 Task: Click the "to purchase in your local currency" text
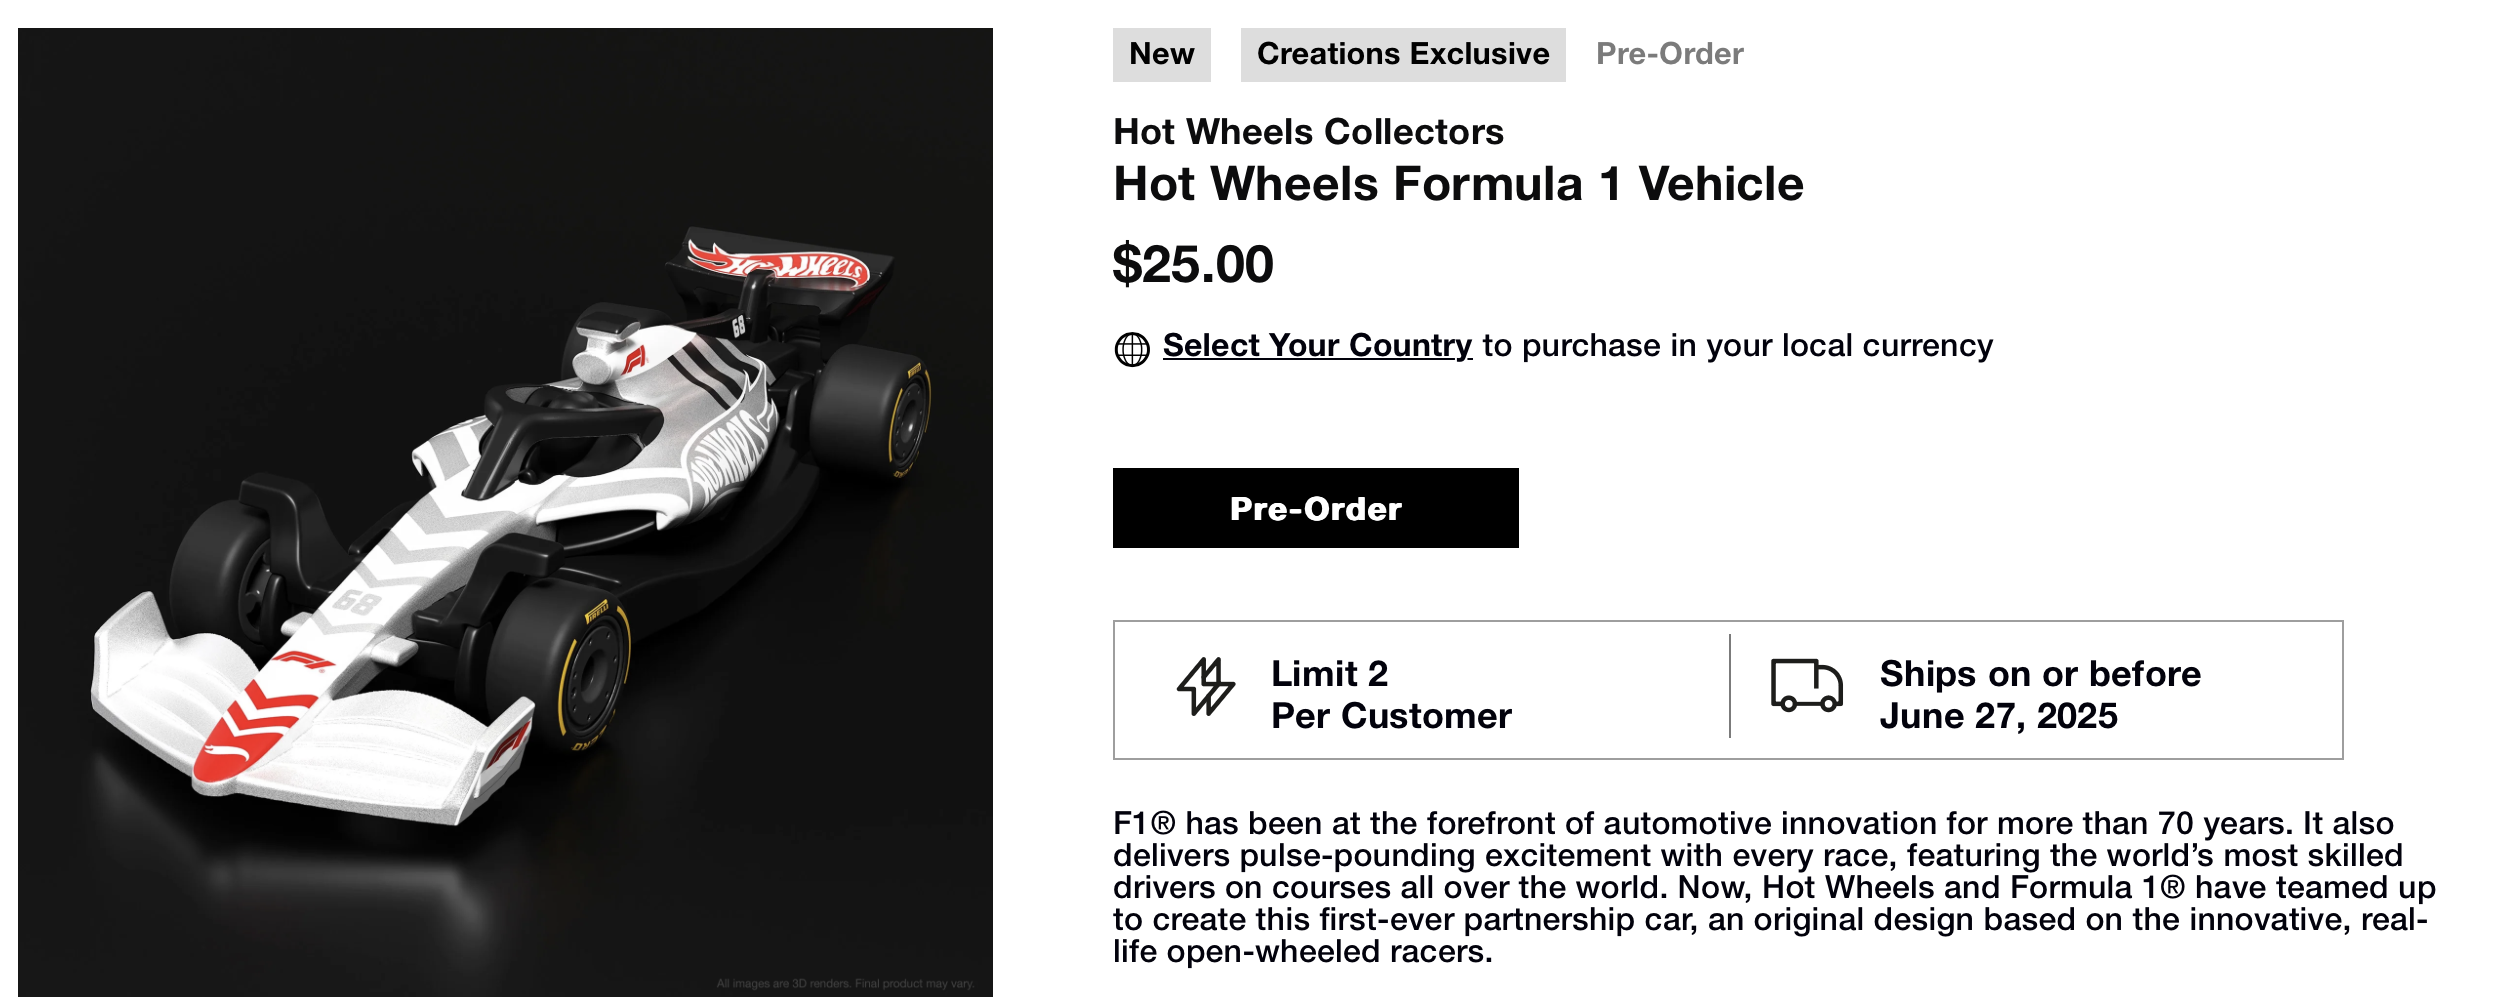[x=1737, y=345]
